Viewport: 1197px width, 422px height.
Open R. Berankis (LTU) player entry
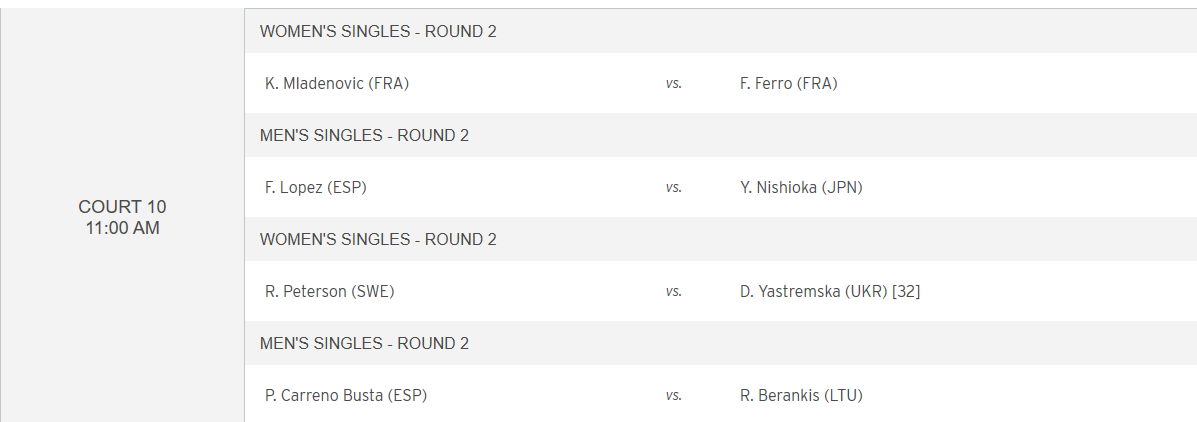[x=801, y=396]
